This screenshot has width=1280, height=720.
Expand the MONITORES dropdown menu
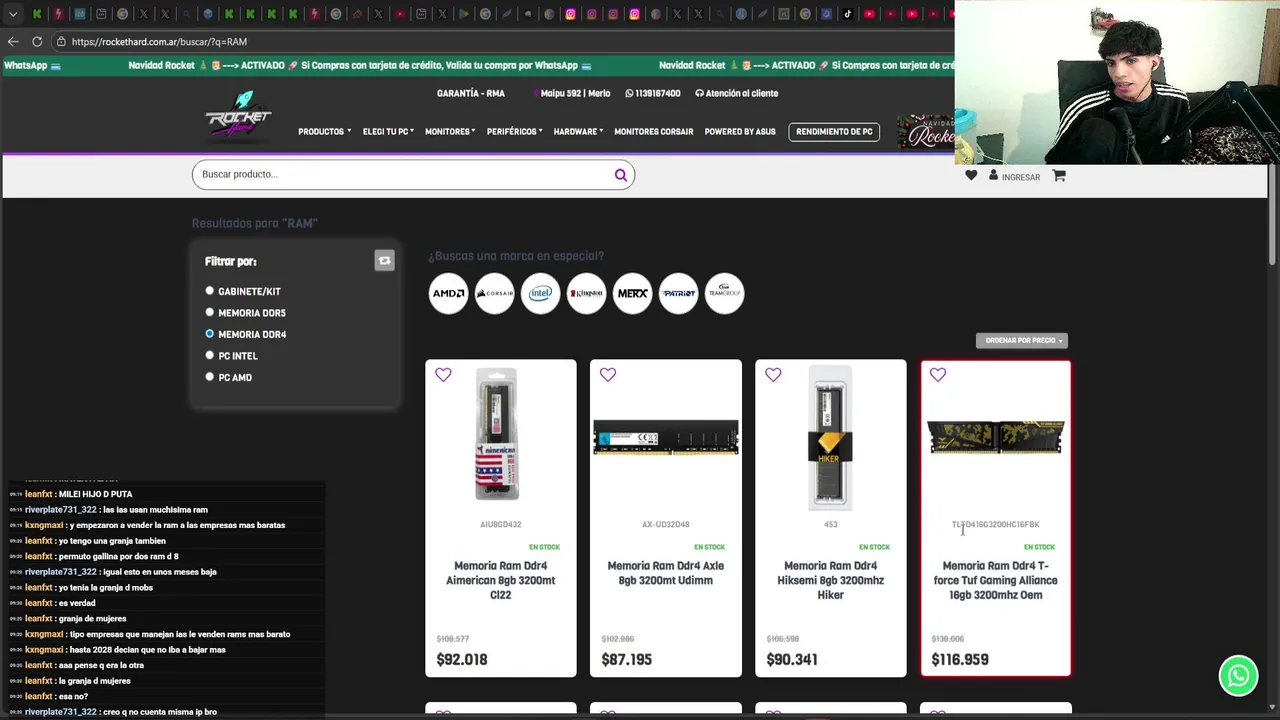tap(450, 132)
